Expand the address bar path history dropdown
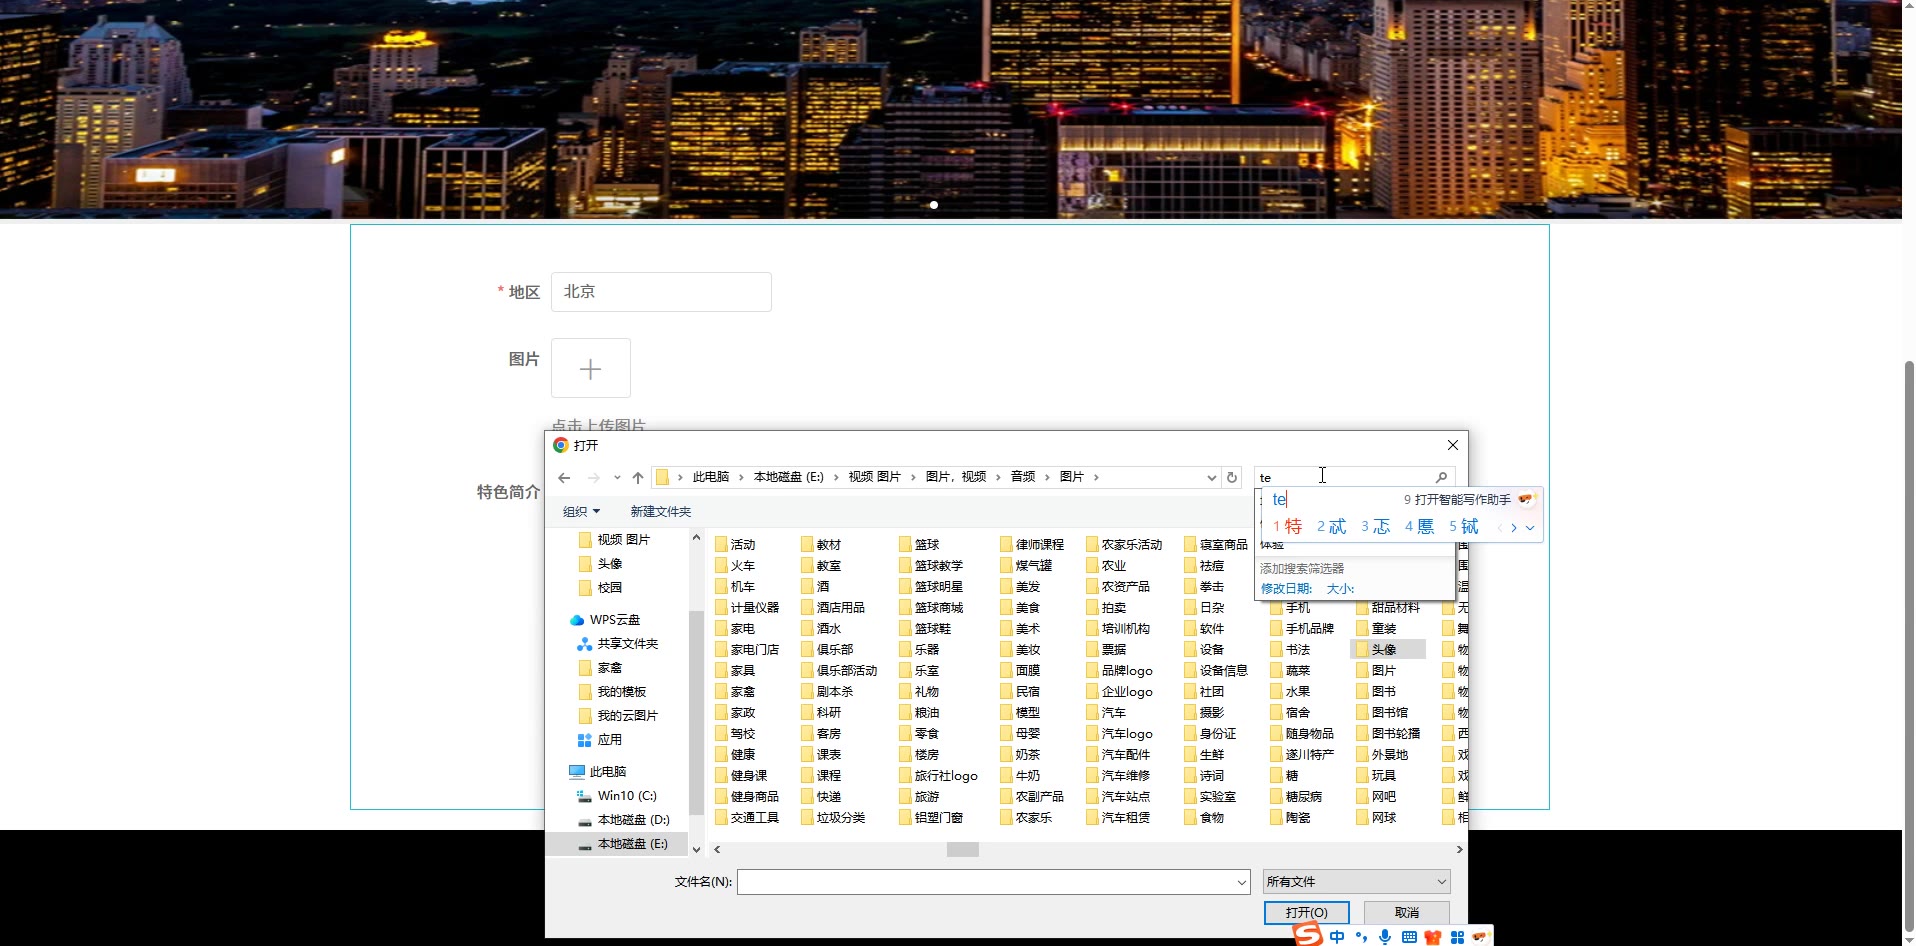This screenshot has width=1916, height=946. tap(1211, 478)
